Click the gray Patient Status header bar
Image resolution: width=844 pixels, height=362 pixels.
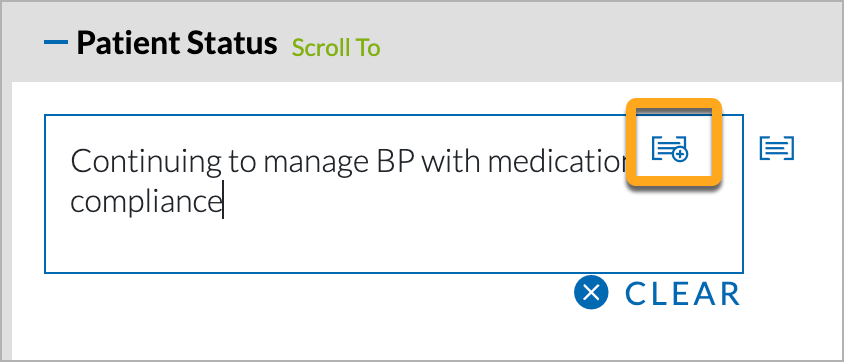pyautogui.click(x=592, y=43)
